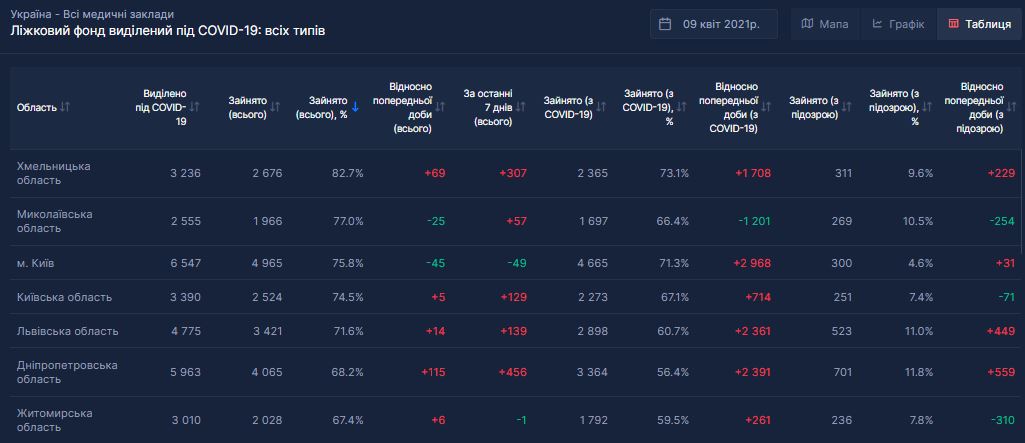Sort by За останні 7 днів column icon
The image size is (1025, 443).
pyautogui.click(x=520, y=107)
